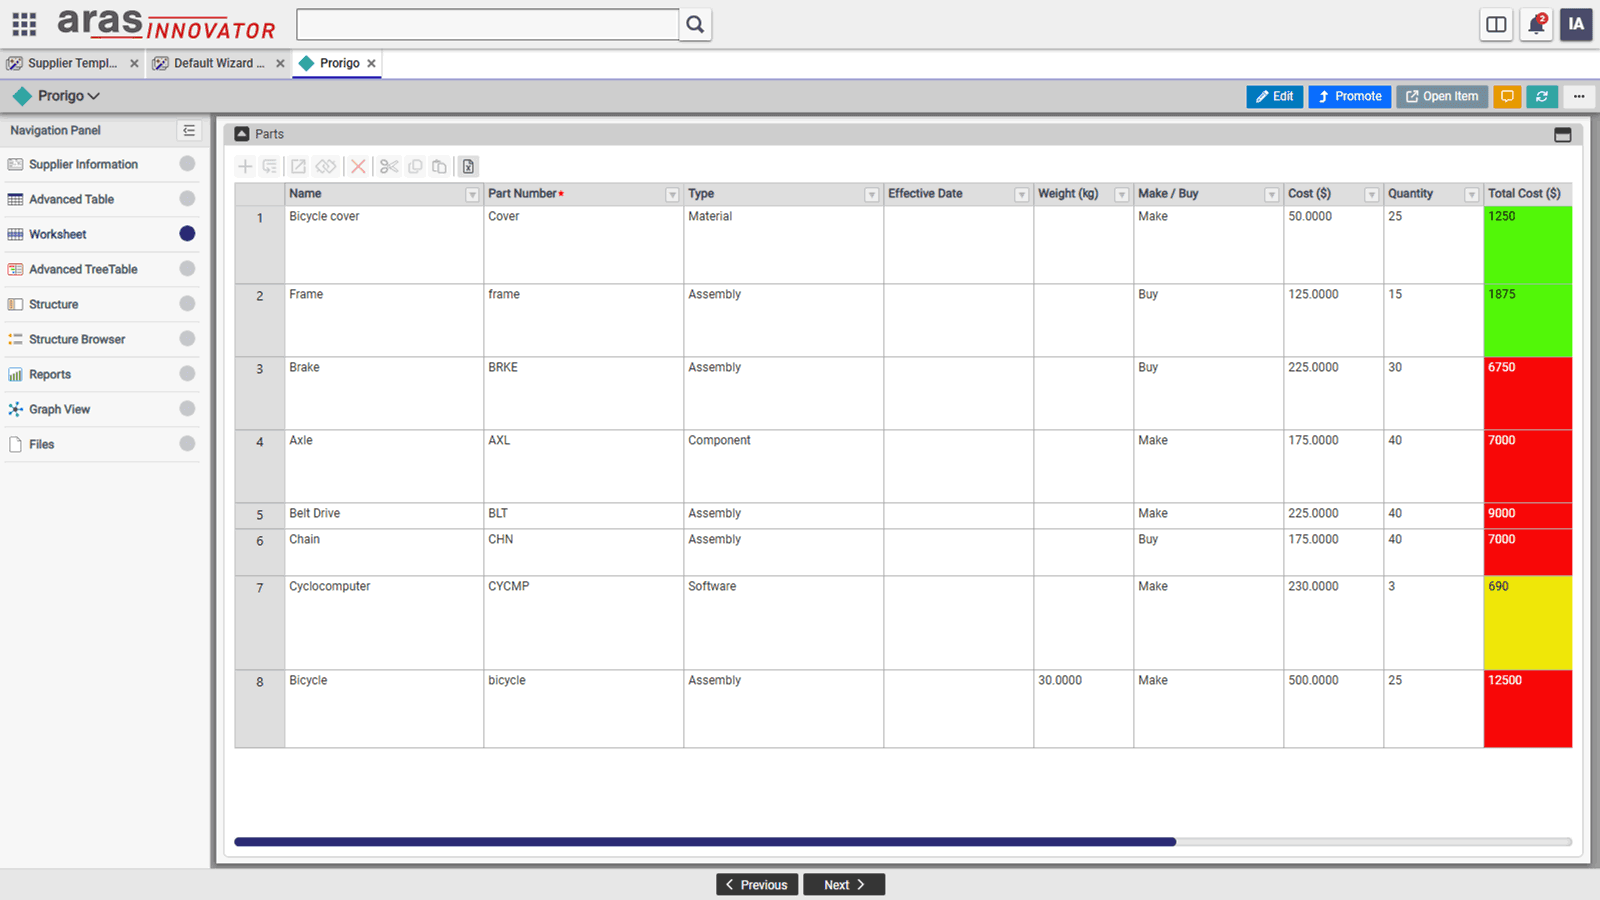Image resolution: width=1600 pixels, height=900 pixels.
Task: Paste with the clipboard icon
Action: point(439,166)
